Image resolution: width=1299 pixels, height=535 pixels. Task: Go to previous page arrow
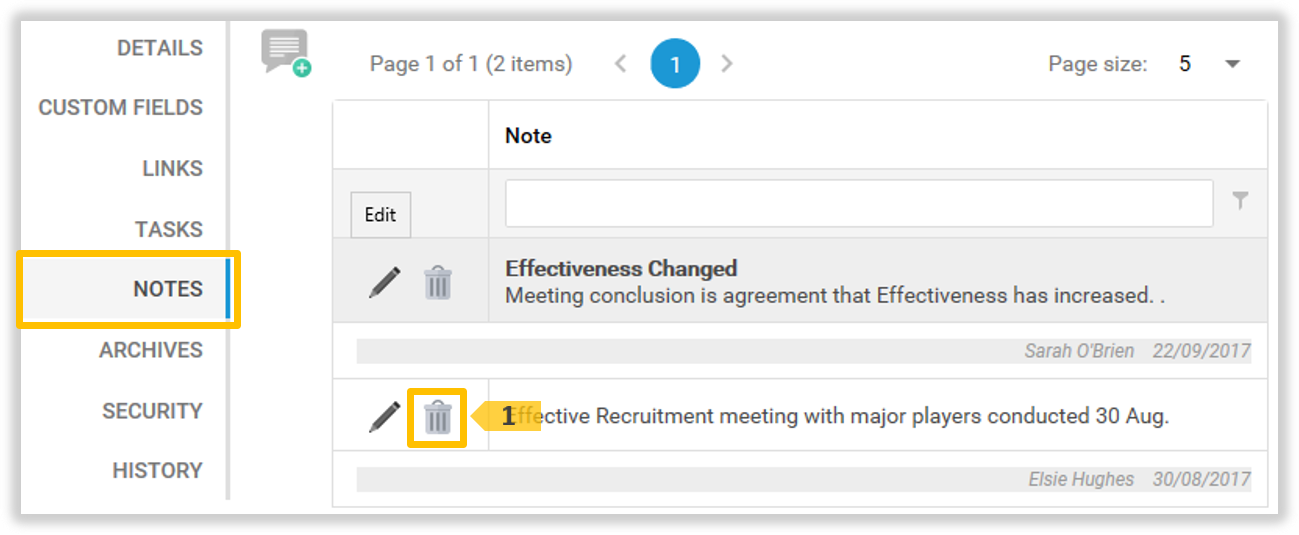[x=621, y=64]
